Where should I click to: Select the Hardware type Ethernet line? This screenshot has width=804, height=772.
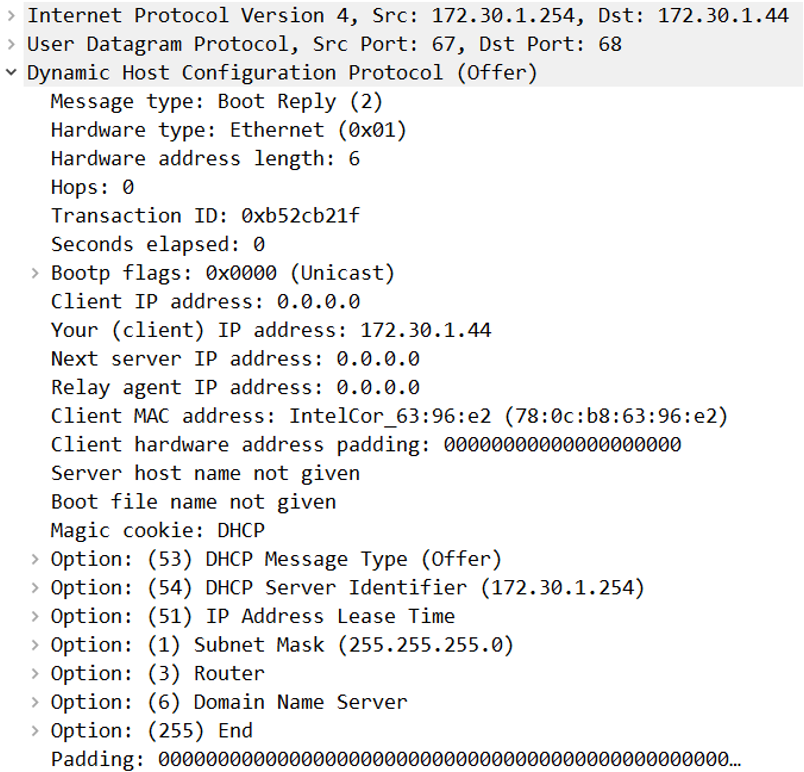228,130
